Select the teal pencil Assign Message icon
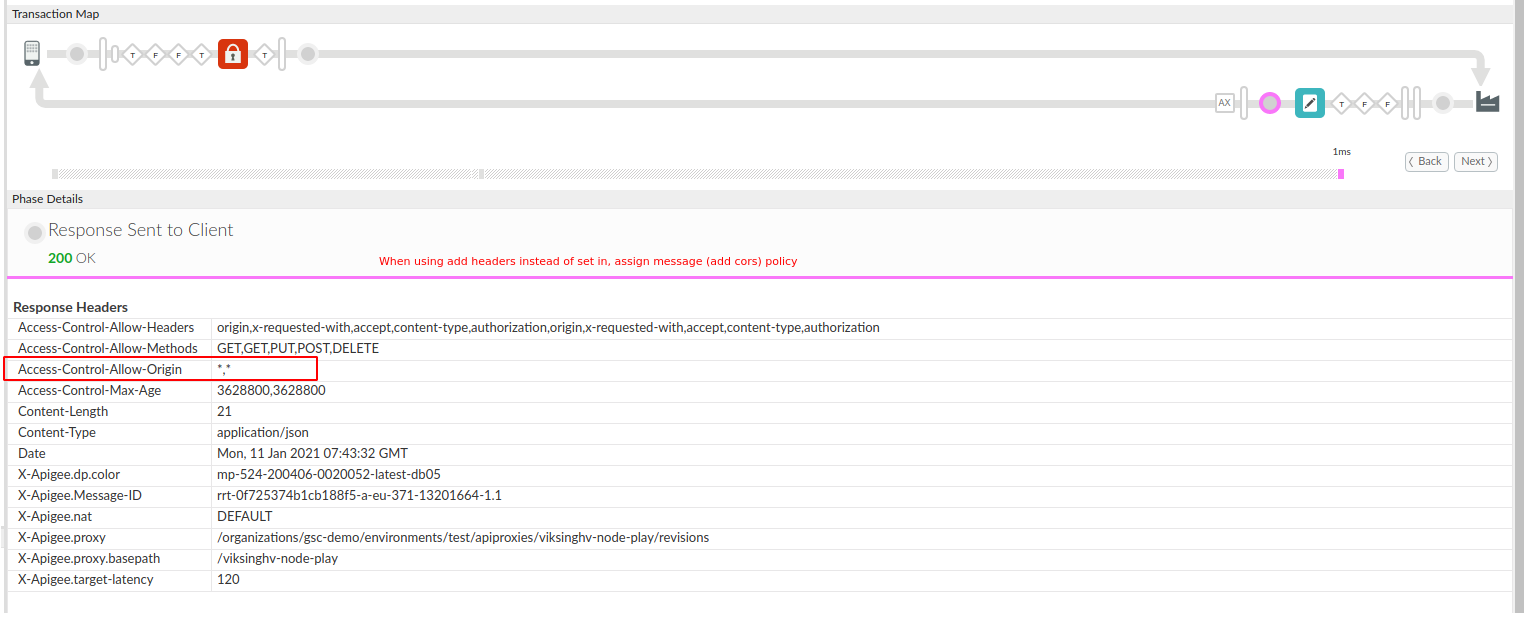 pos(1309,103)
